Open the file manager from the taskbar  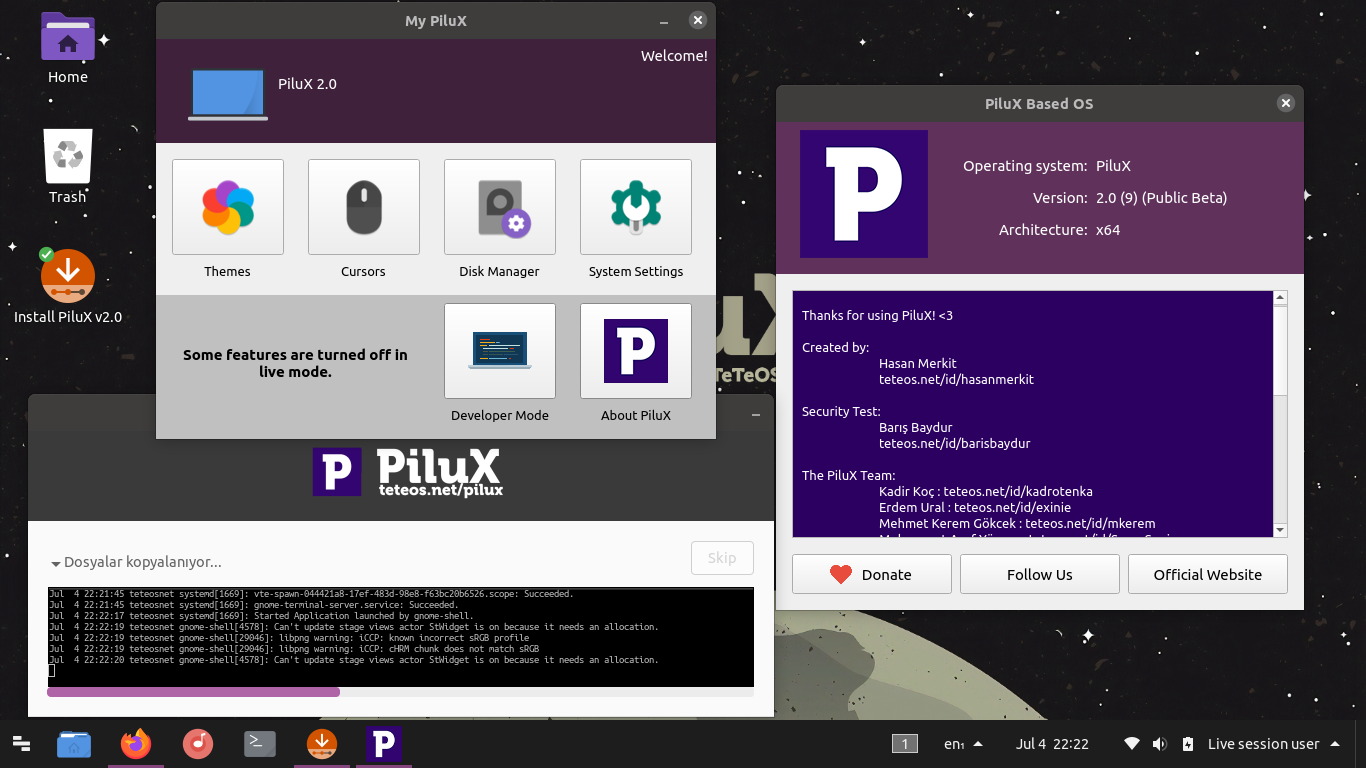click(74, 743)
